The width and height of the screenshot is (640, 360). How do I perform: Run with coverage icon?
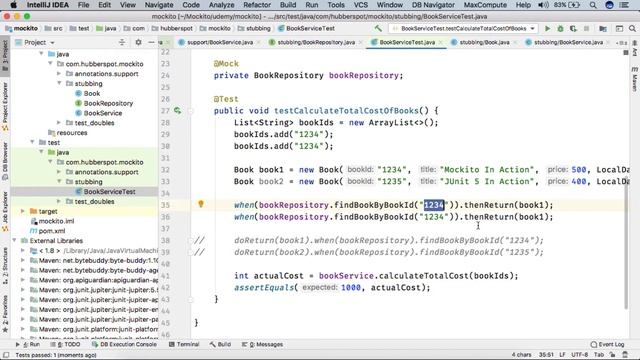tap(573, 29)
